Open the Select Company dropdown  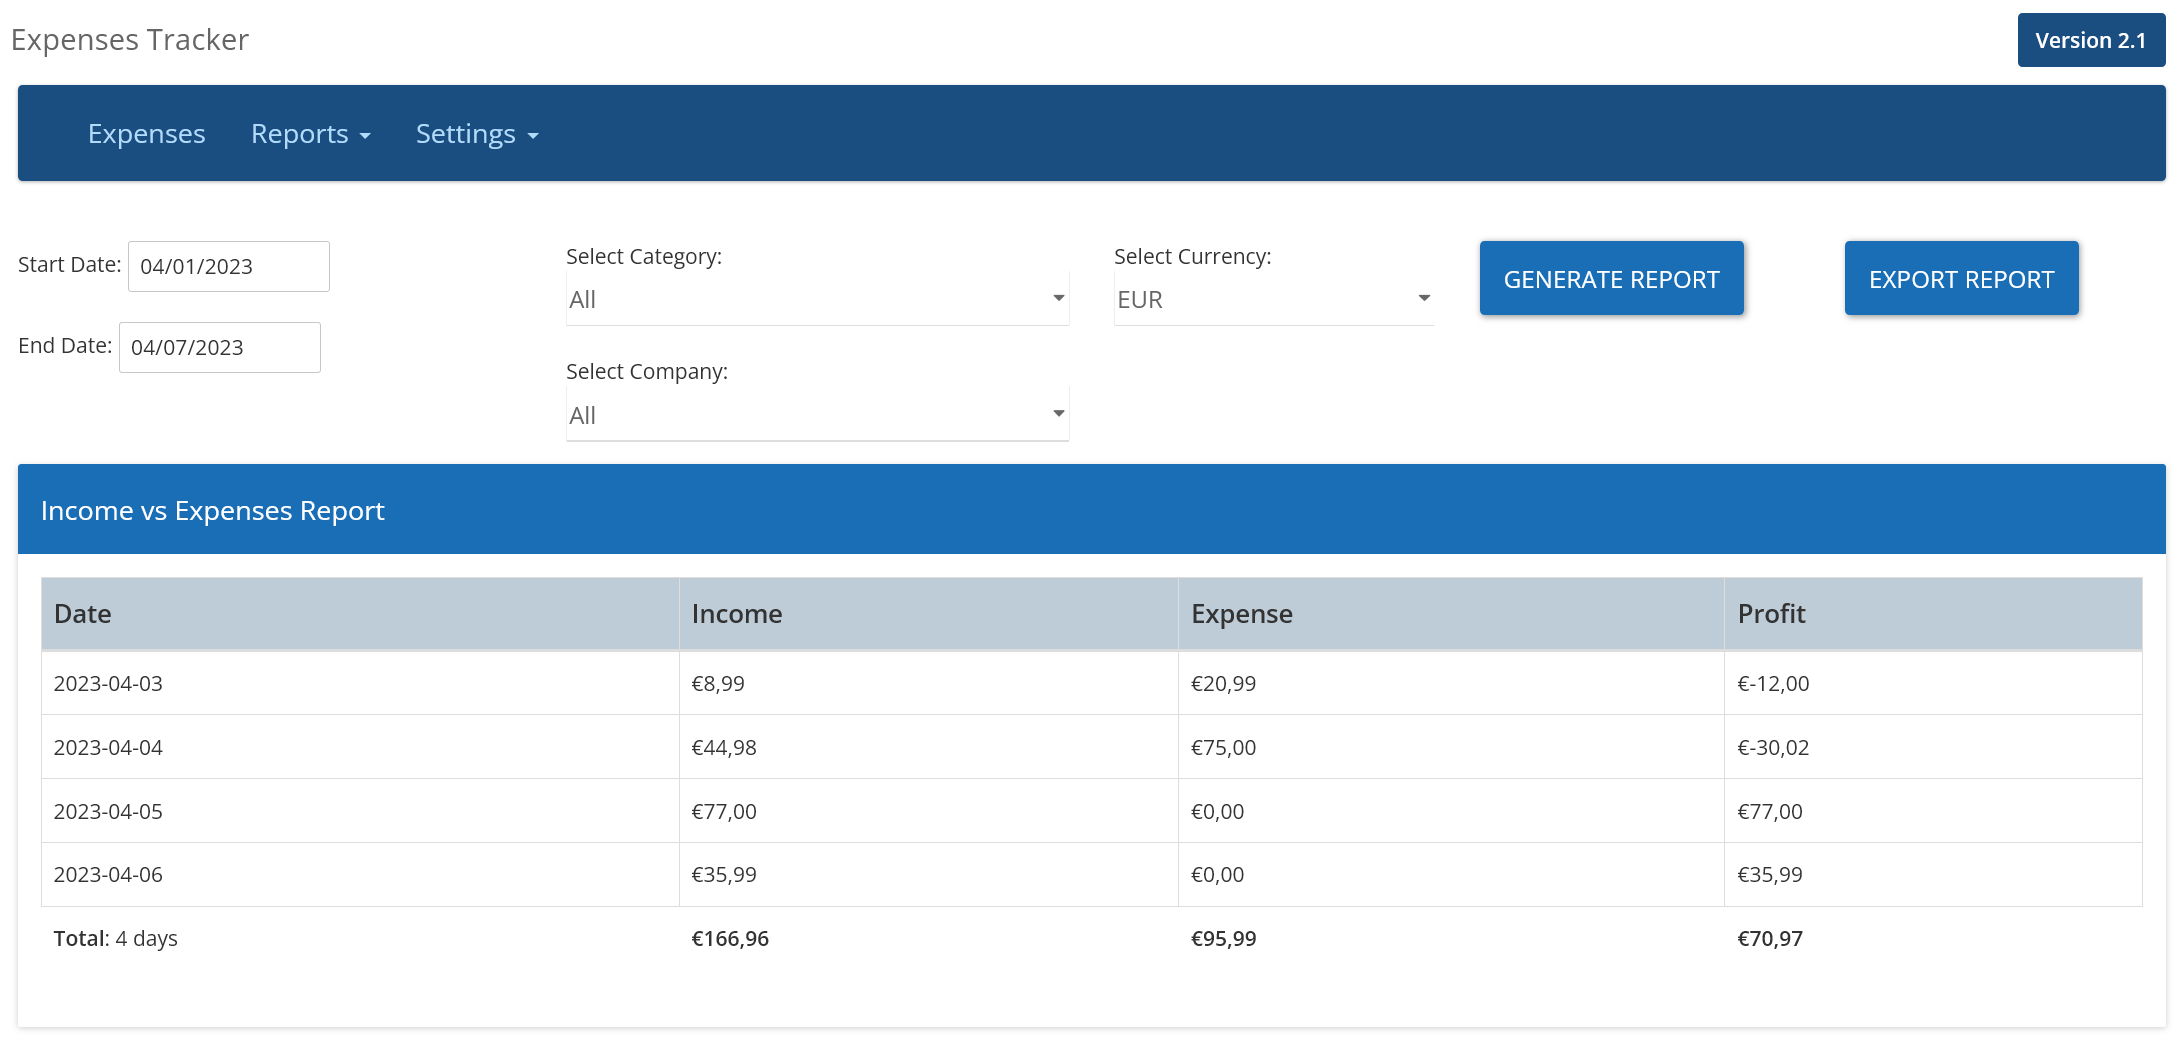coord(816,415)
